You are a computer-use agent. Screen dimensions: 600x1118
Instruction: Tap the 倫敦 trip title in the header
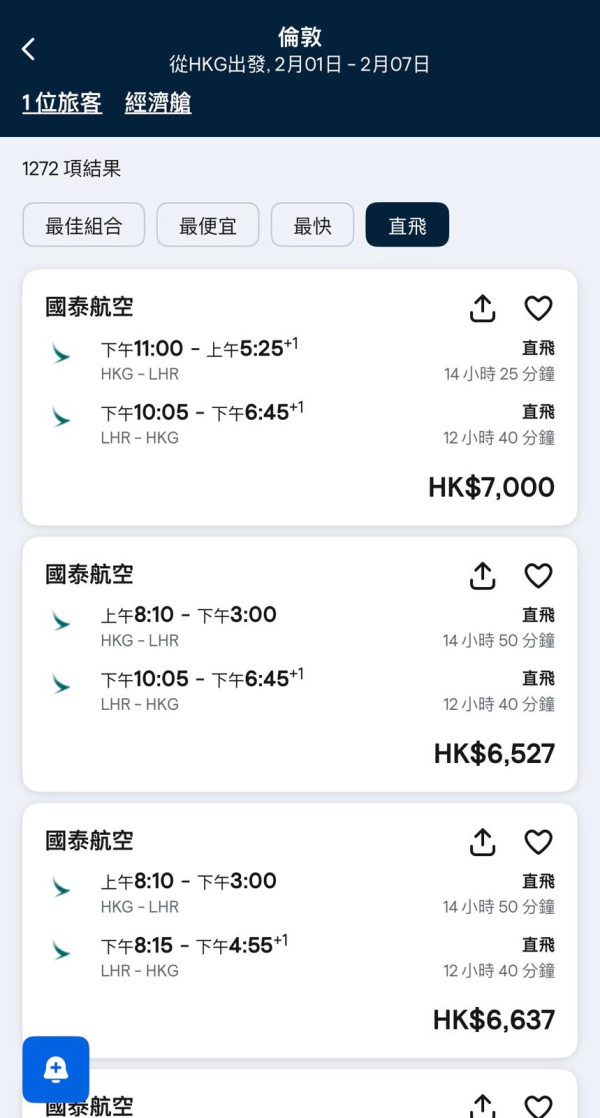coord(300,36)
